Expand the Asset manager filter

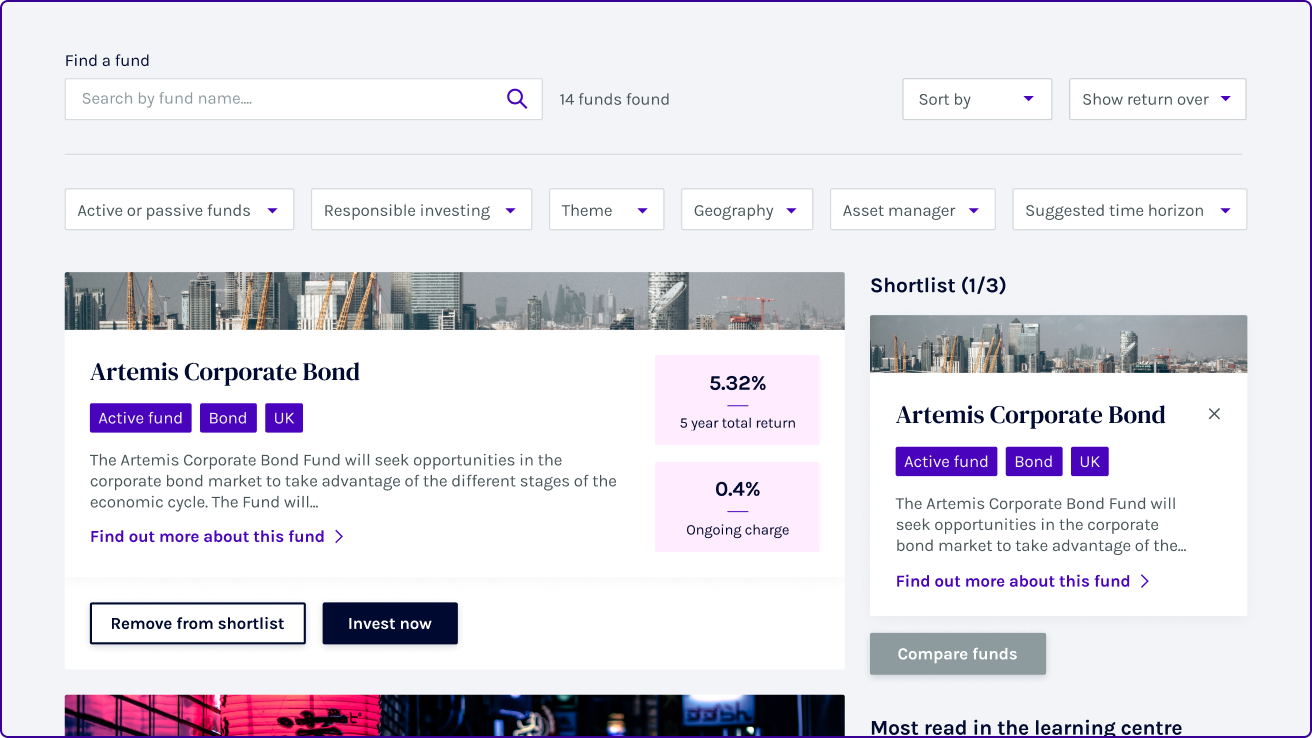pyautogui.click(x=912, y=210)
